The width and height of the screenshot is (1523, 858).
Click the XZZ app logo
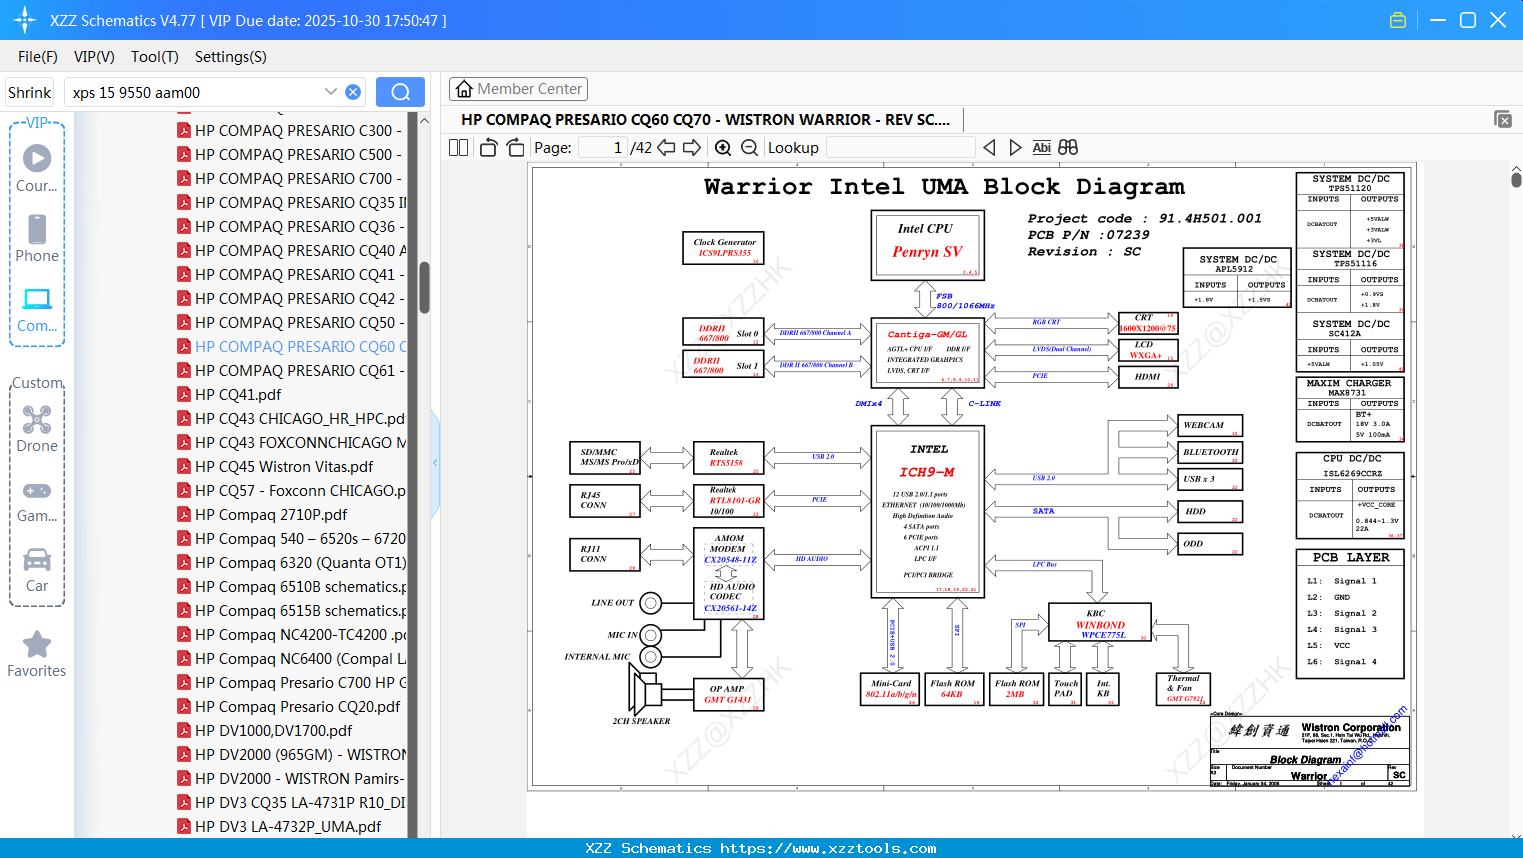25,20
